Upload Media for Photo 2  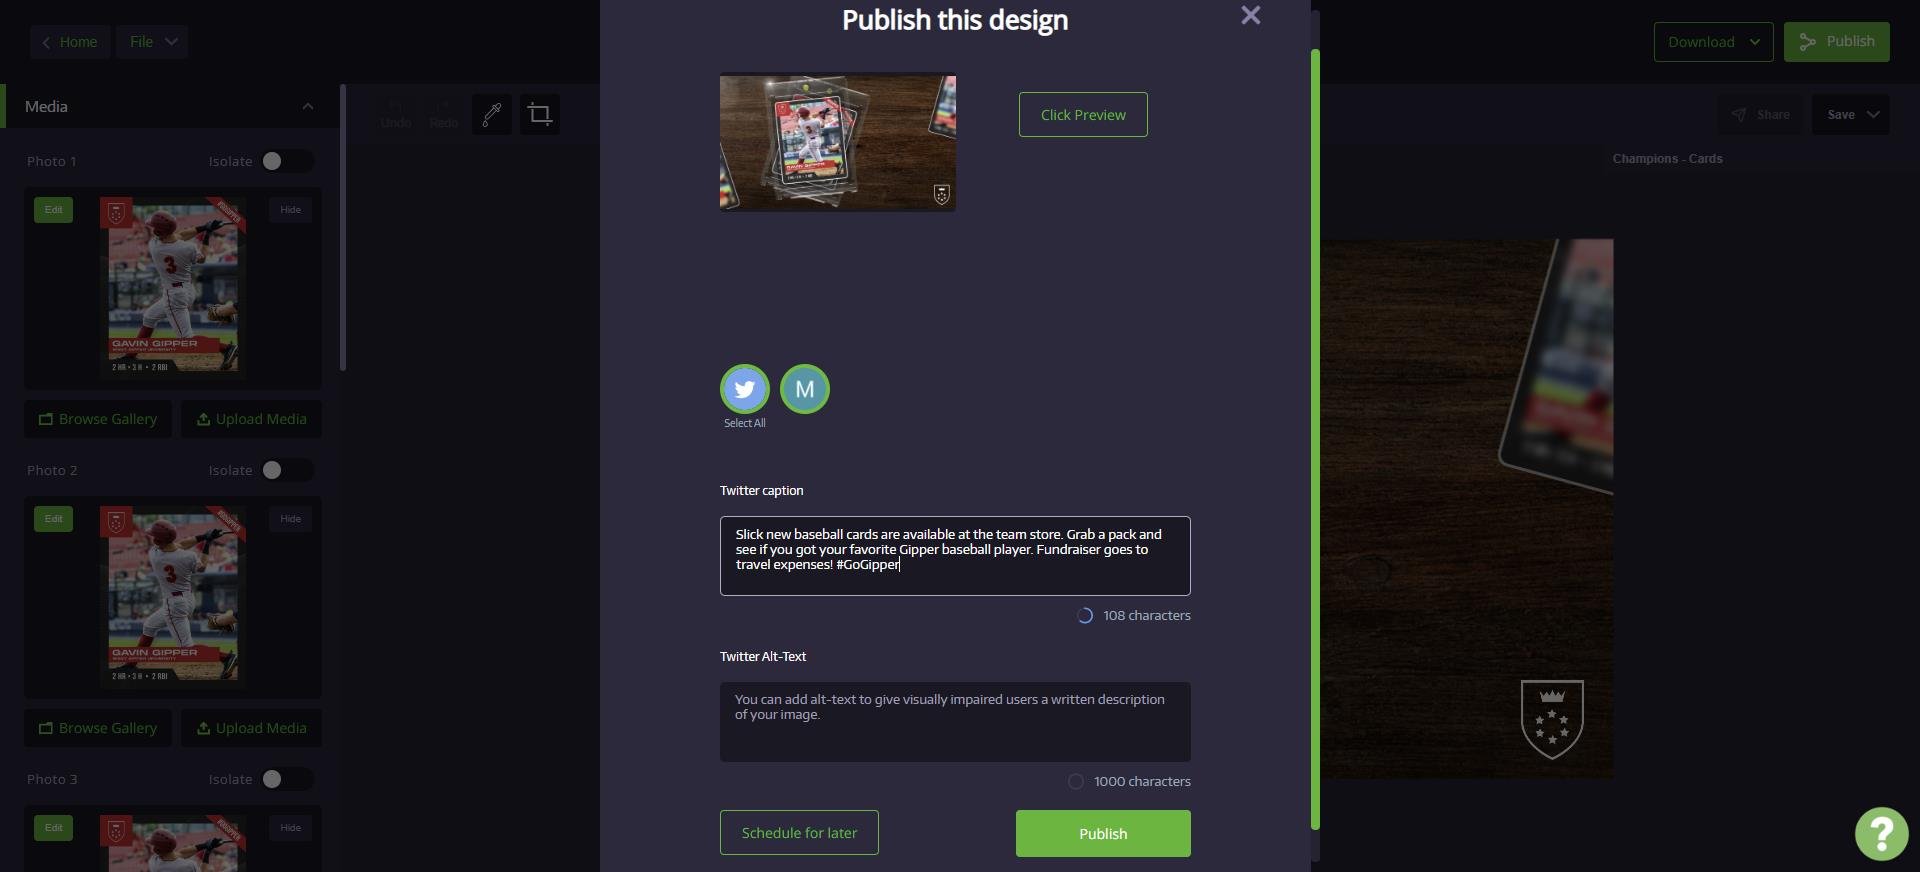point(251,728)
